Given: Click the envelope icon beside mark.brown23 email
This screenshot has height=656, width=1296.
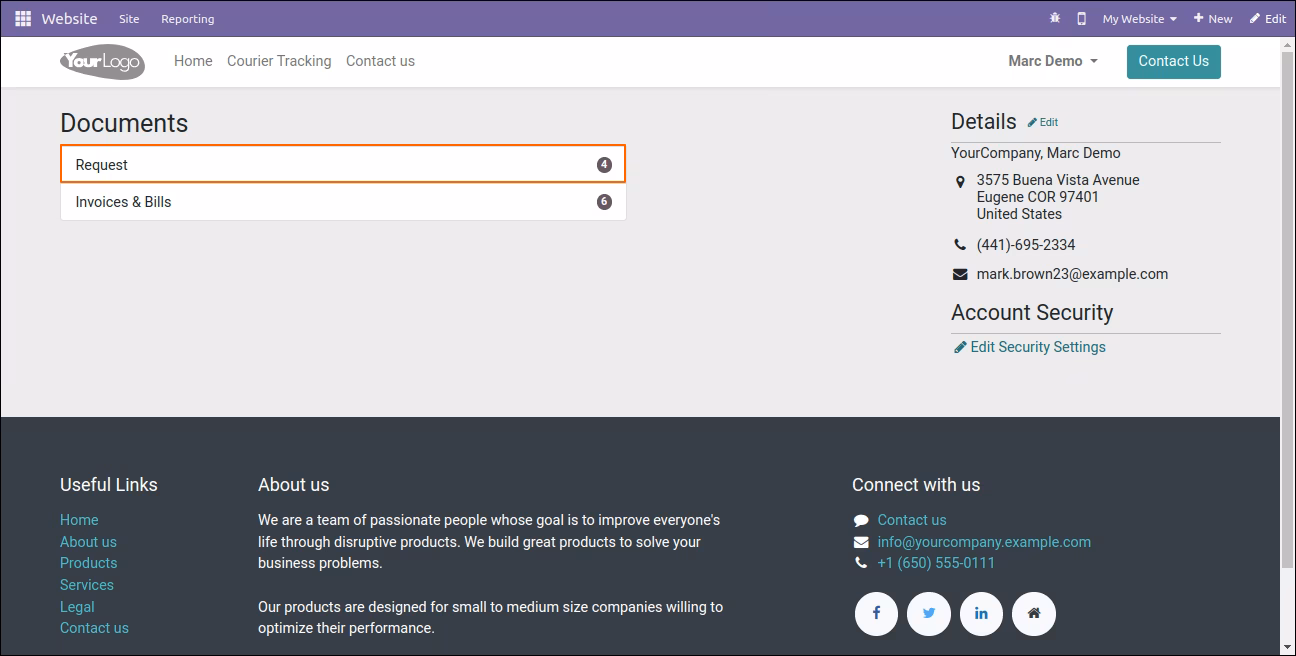Looking at the screenshot, I should [x=960, y=274].
